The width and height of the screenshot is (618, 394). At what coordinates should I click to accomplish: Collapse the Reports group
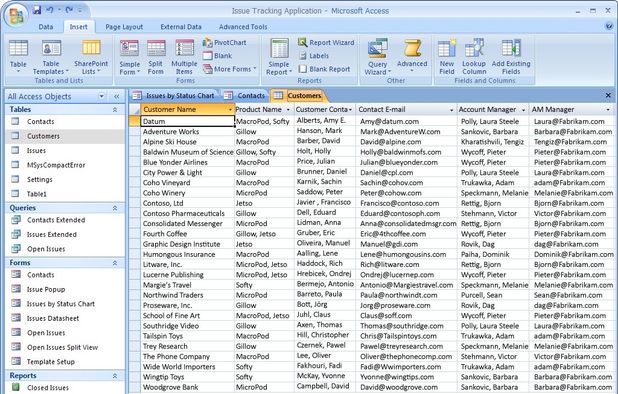pyautogui.click(x=115, y=376)
